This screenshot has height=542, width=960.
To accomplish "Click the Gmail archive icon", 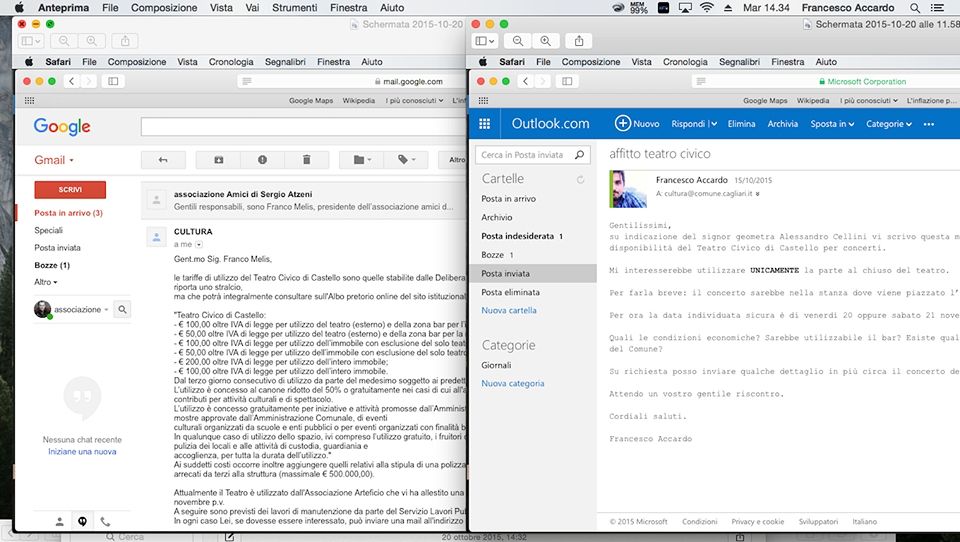I will pyautogui.click(x=219, y=159).
